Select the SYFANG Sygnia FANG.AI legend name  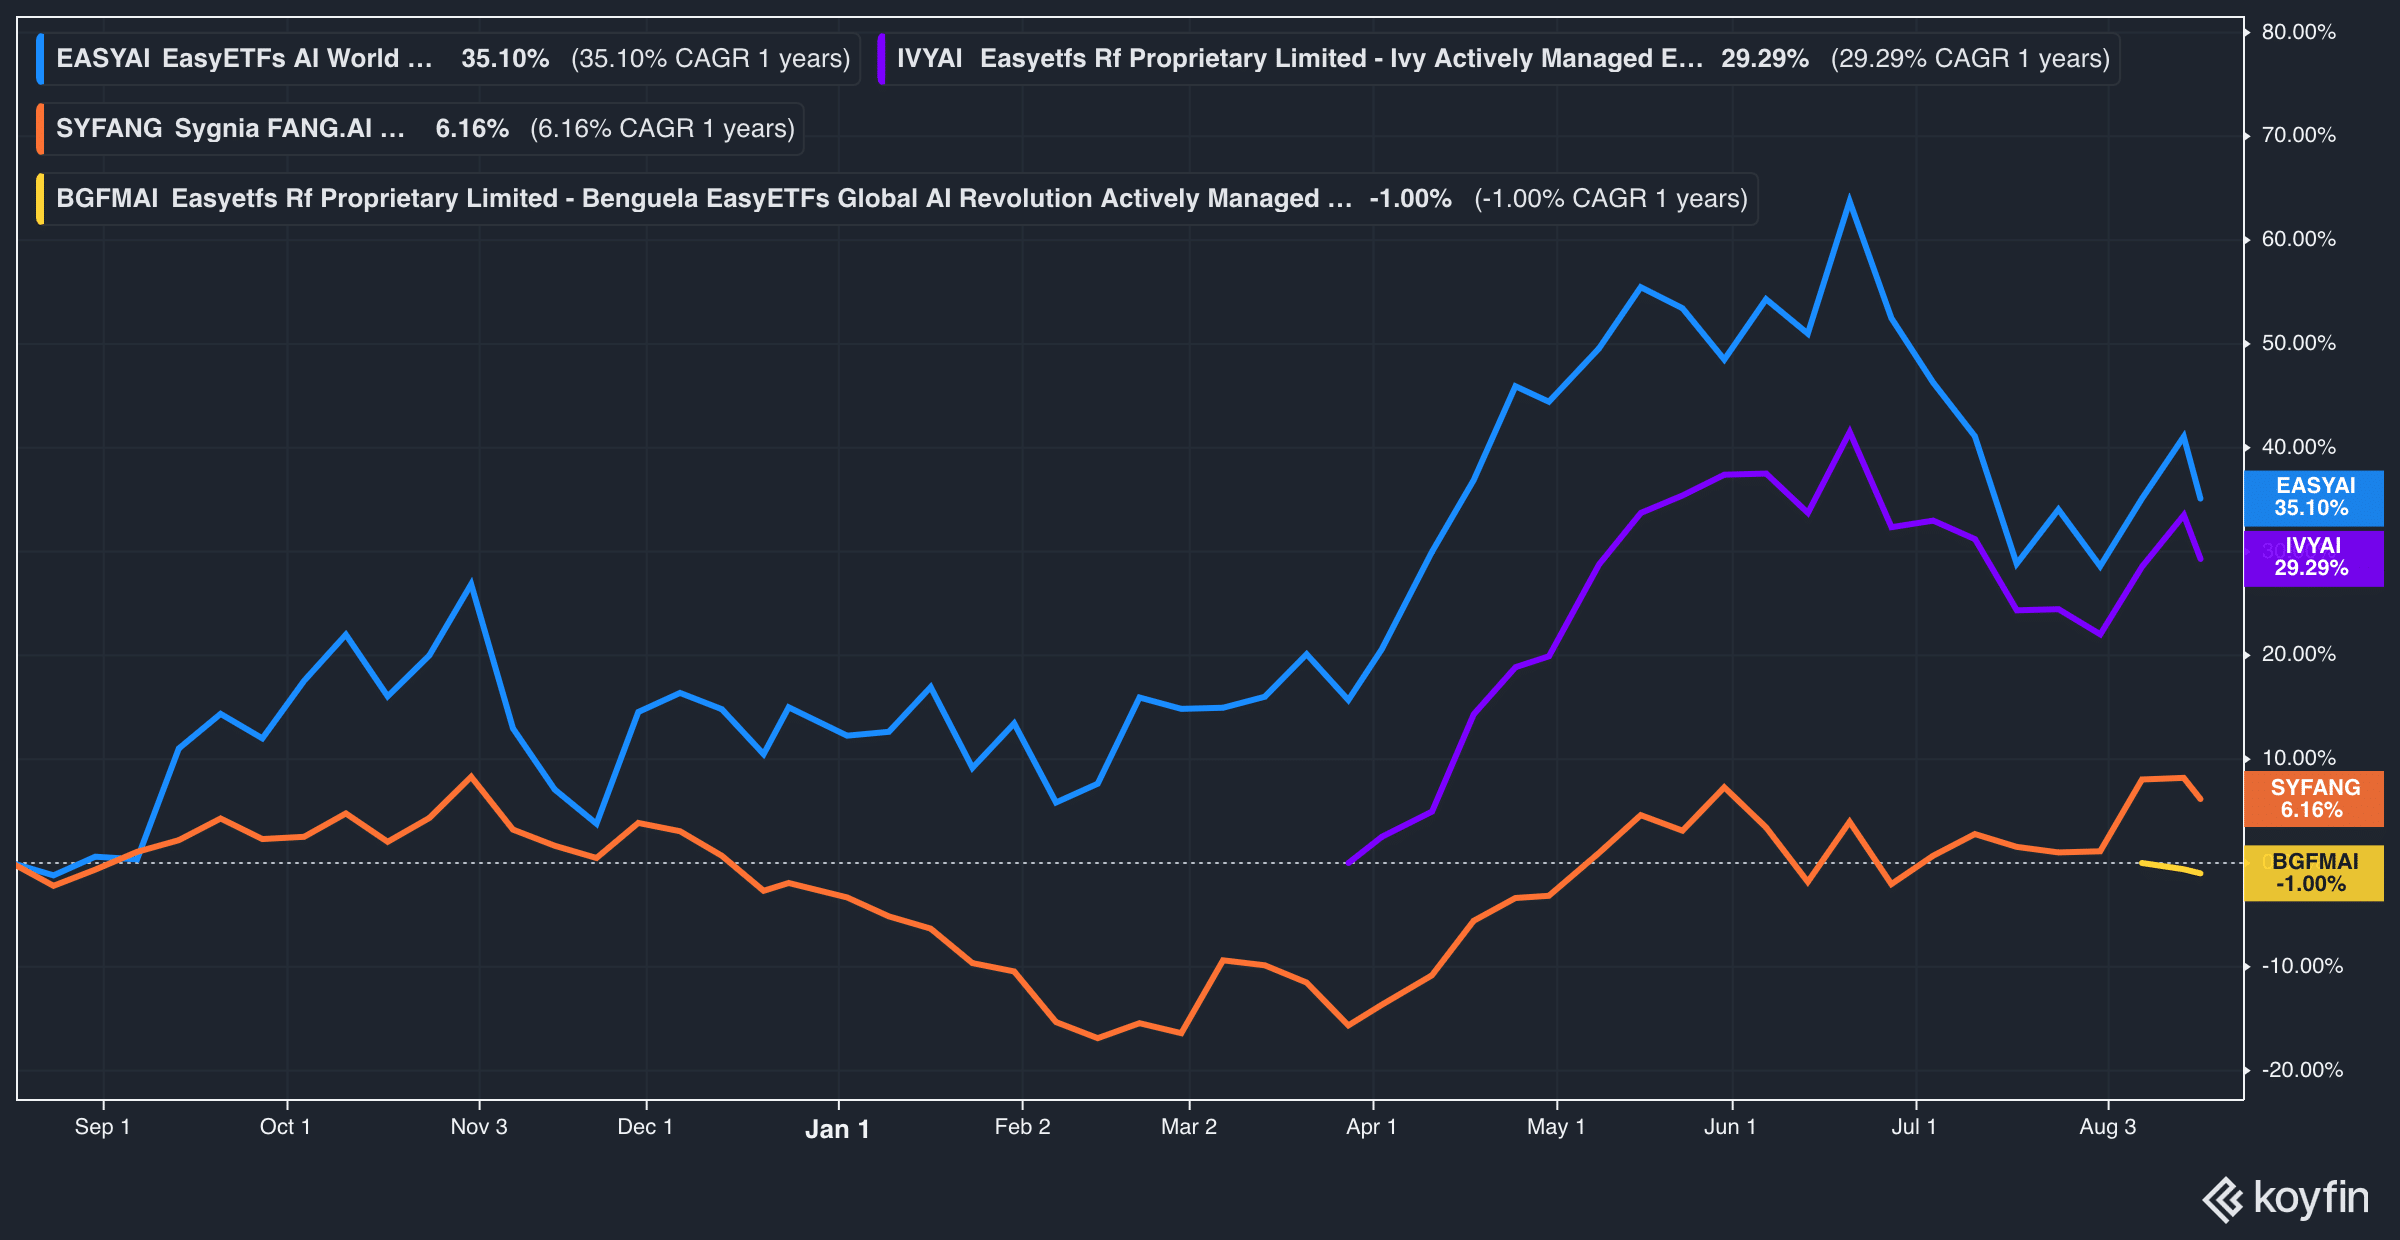[230, 129]
